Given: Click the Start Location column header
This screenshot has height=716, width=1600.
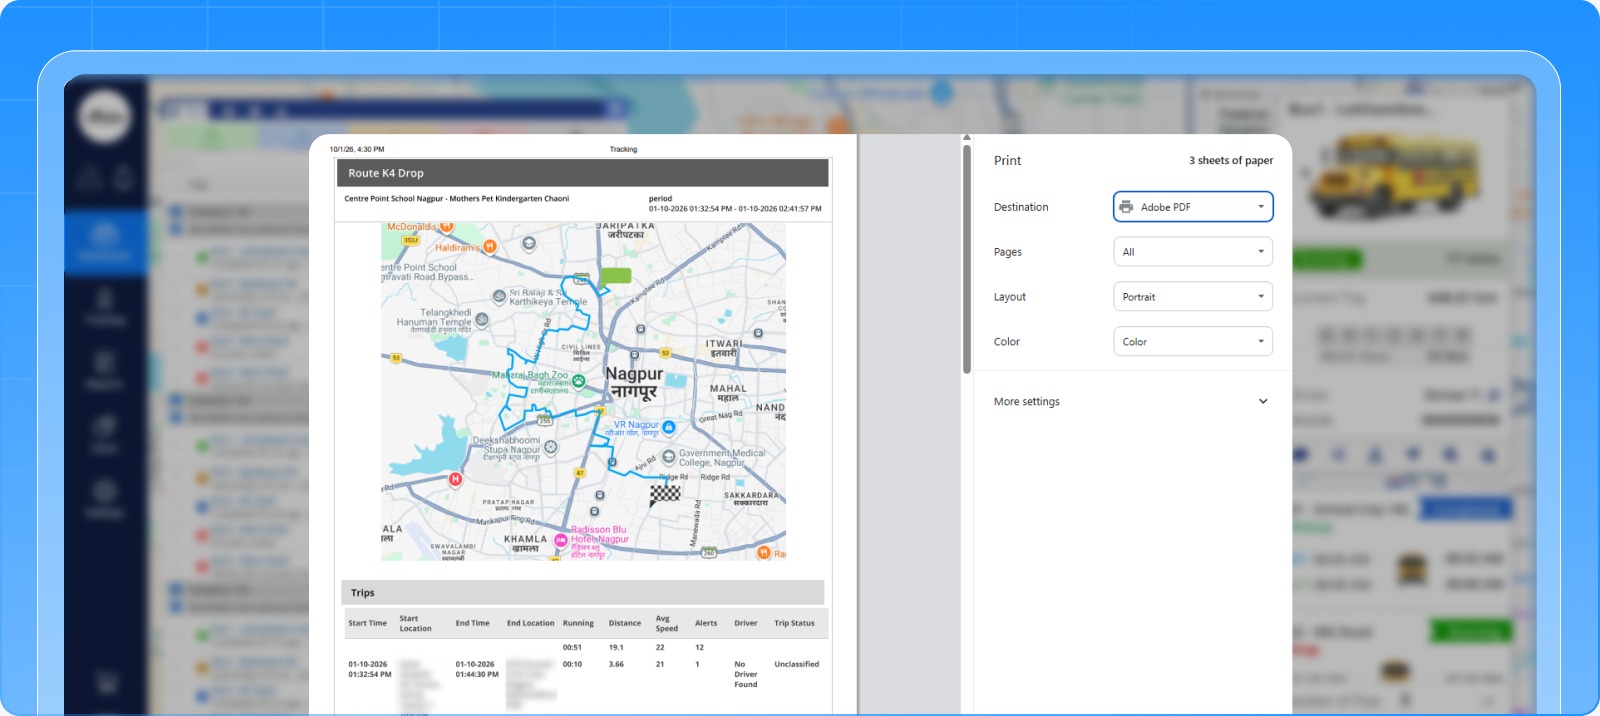Looking at the screenshot, I should click(x=416, y=623).
